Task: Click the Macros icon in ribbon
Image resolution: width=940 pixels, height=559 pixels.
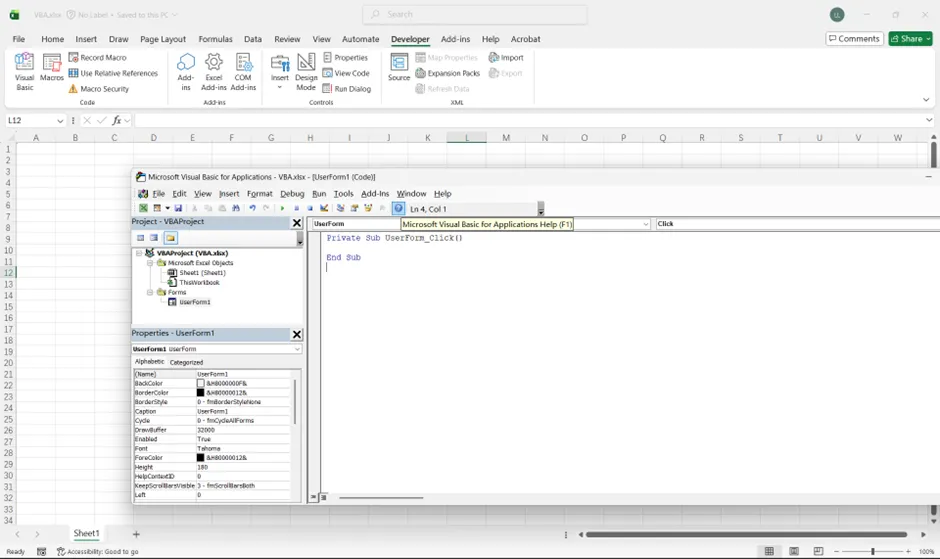Action: pyautogui.click(x=51, y=70)
